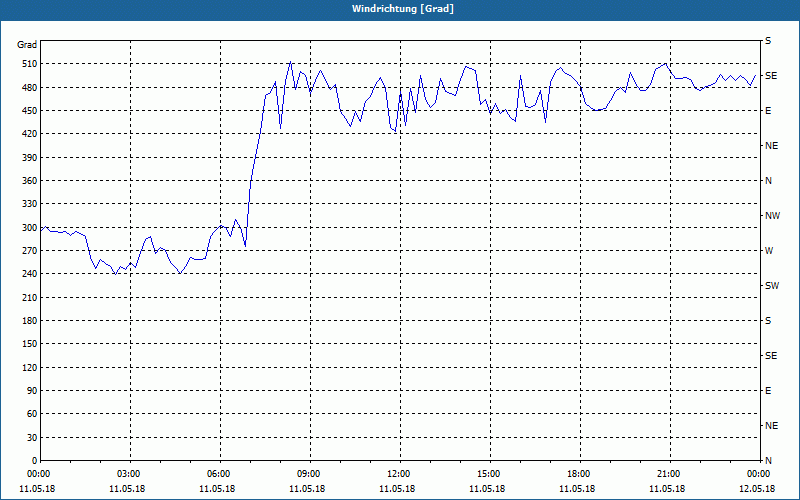Click the 11.05.18 date under 21:00
This screenshot has width=800, height=500.
(x=667, y=489)
